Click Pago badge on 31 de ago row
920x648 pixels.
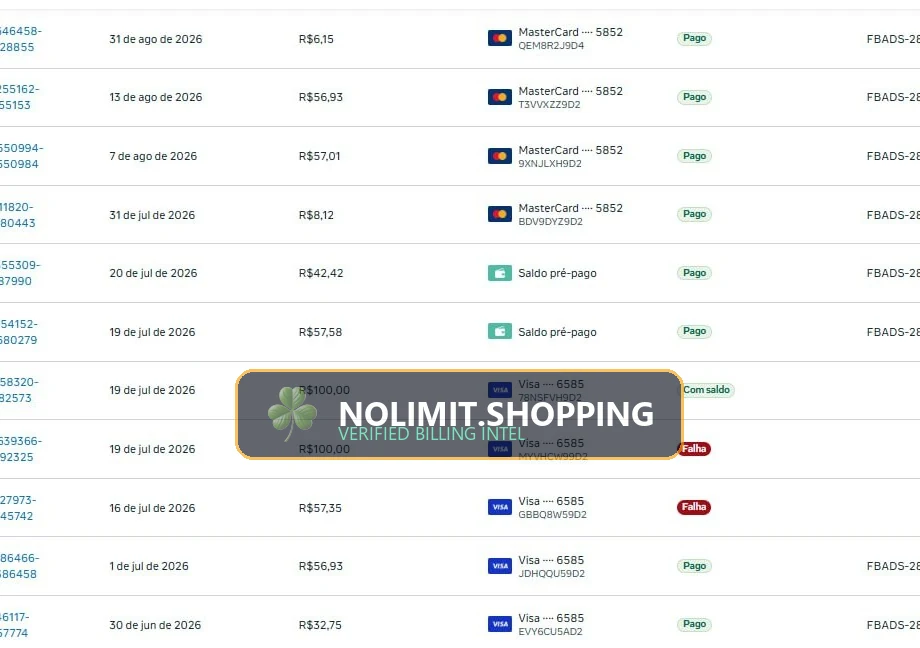pyautogui.click(x=694, y=38)
